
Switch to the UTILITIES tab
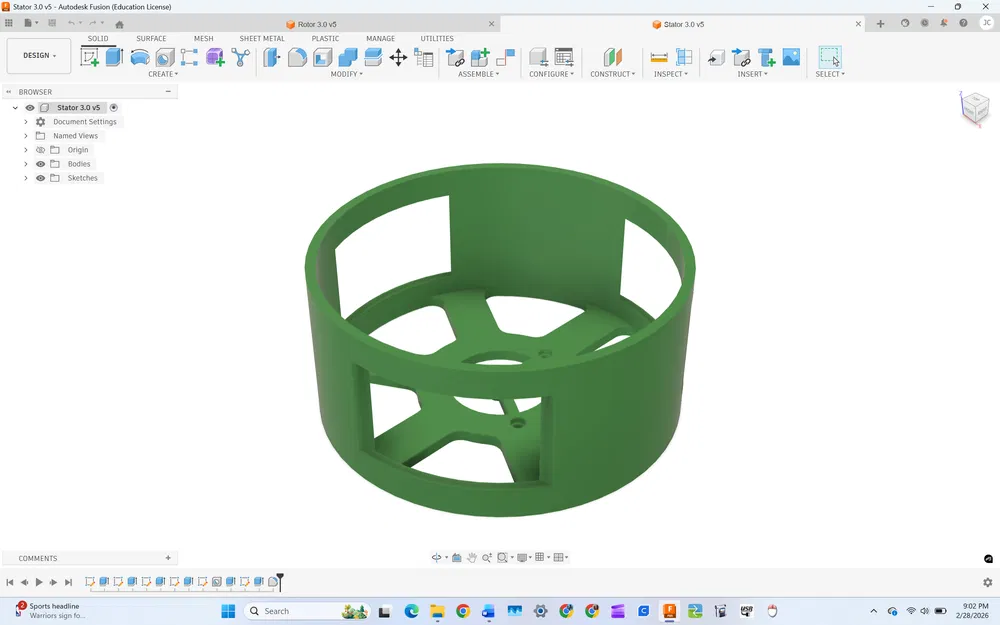tap(437, 38)
